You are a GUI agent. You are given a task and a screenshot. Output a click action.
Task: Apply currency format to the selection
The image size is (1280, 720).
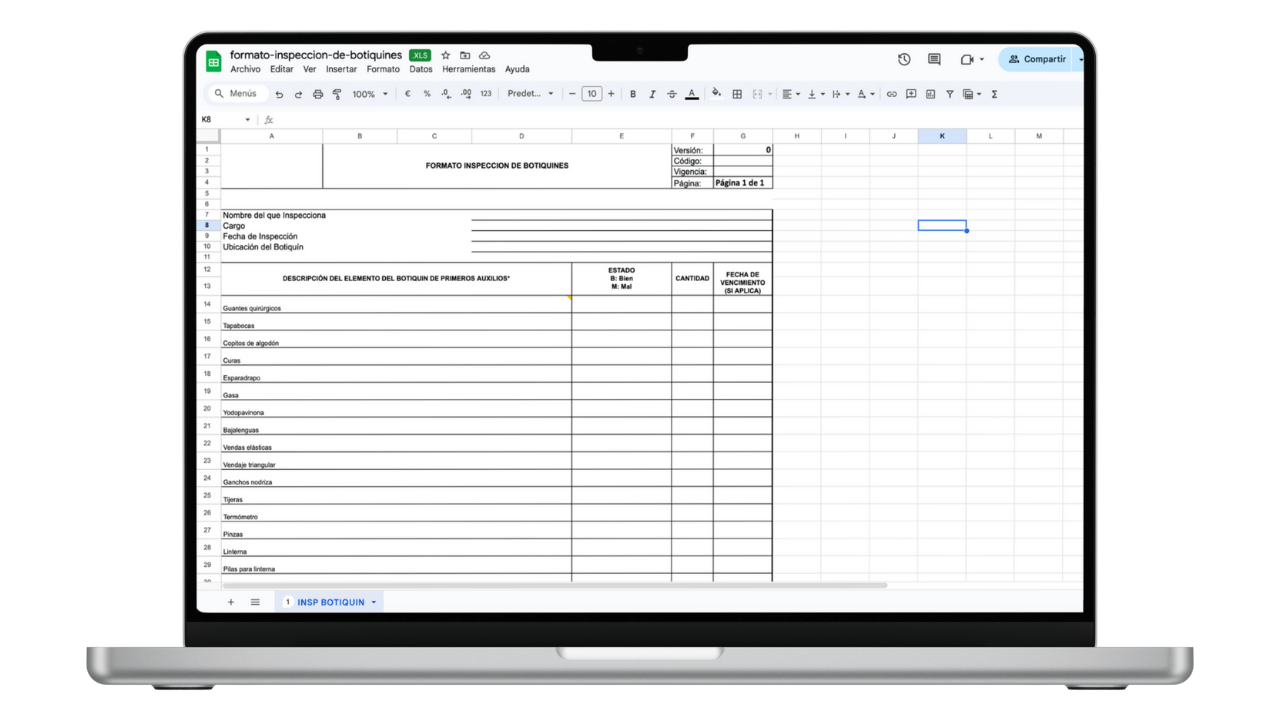[x=407, y=93]
